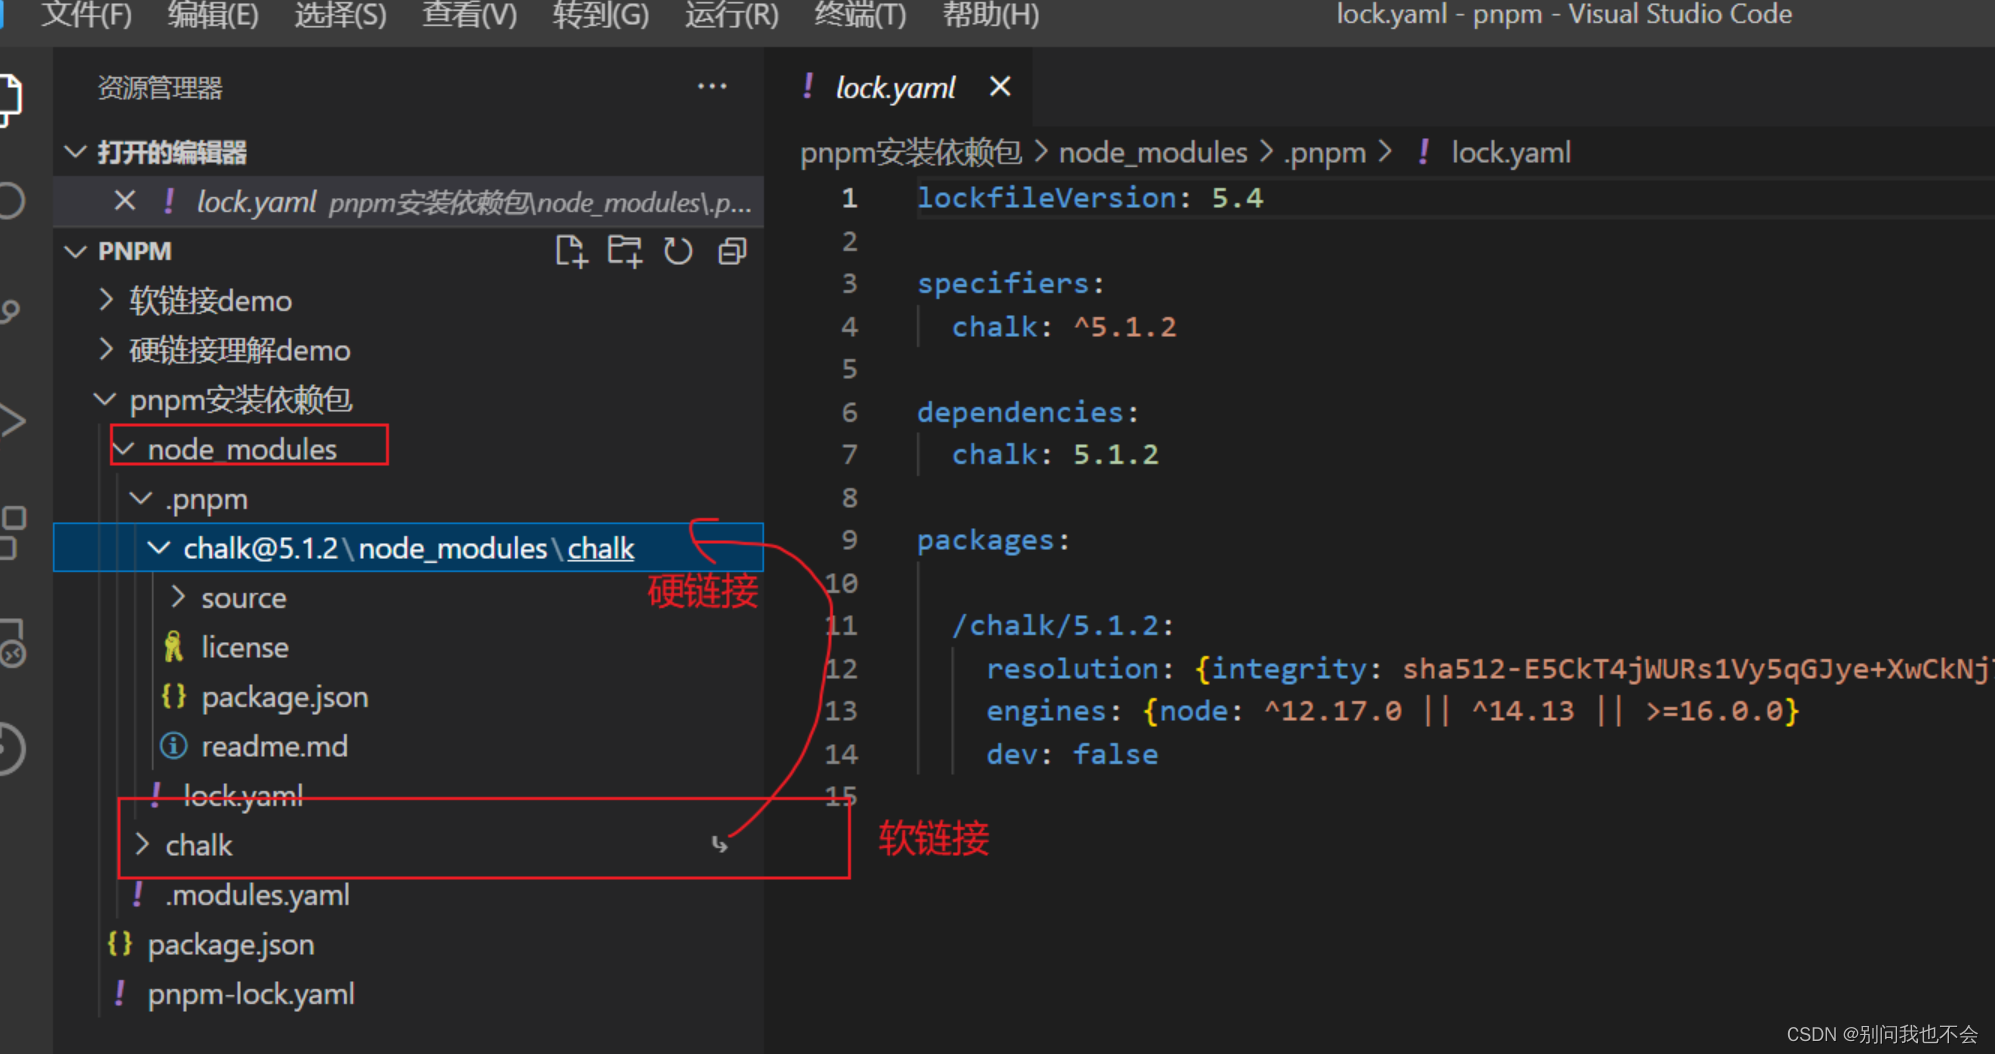Click the yaml icon of pnpm-lock.yaml
This screenshot has height=1054, width=1995.
tap(119, 993)
